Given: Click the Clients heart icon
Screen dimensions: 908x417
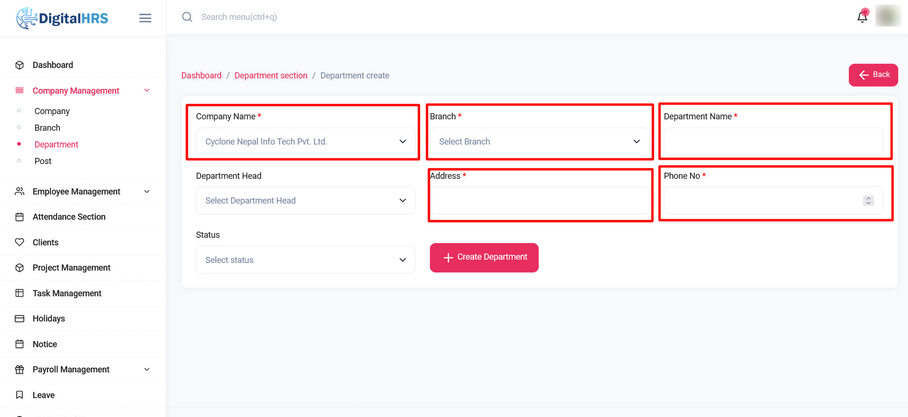Looking at the screenshot, I should pyautogui.click(x=19, y=242).
